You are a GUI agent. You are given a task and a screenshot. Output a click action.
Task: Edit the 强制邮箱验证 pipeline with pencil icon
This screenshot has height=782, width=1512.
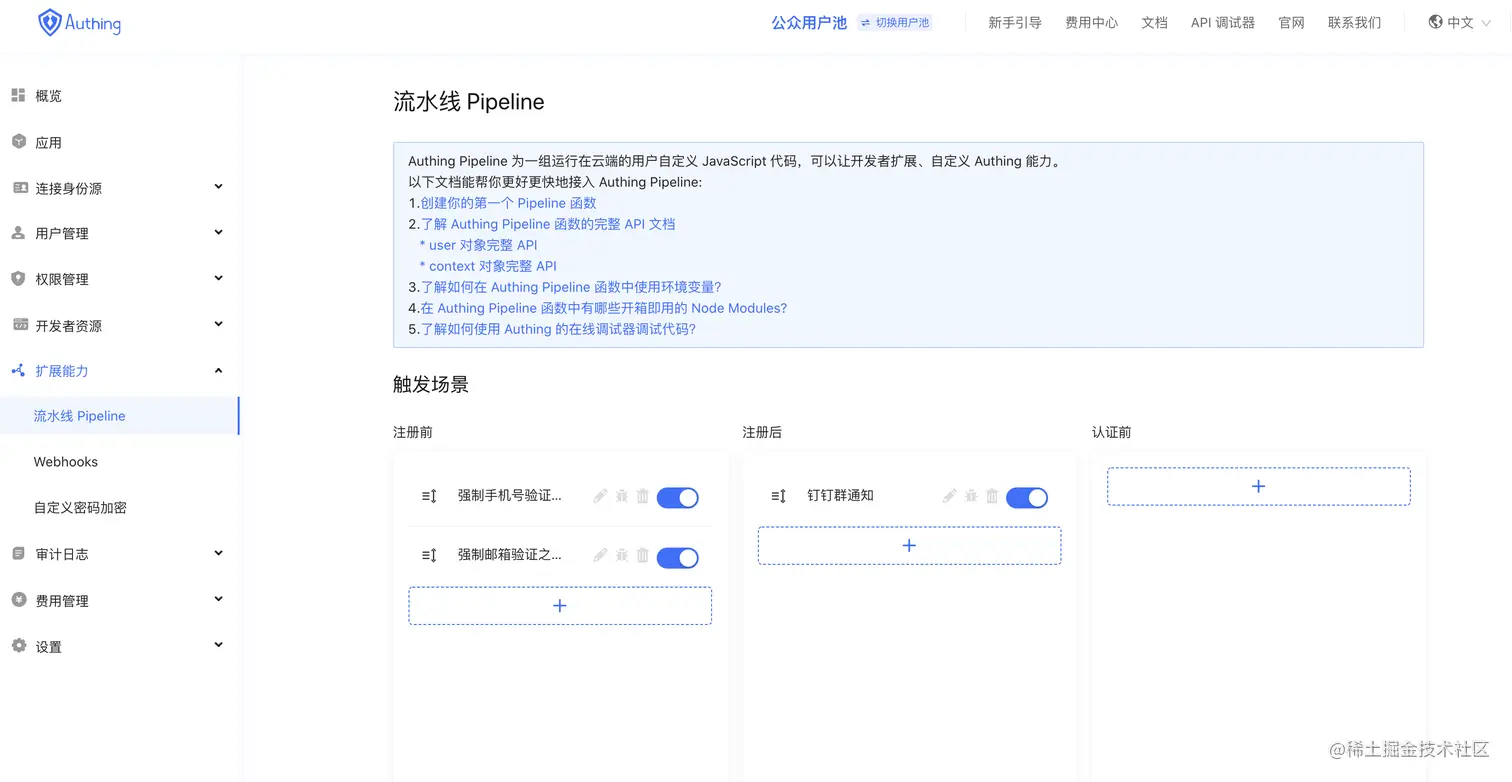pos(600,555)
